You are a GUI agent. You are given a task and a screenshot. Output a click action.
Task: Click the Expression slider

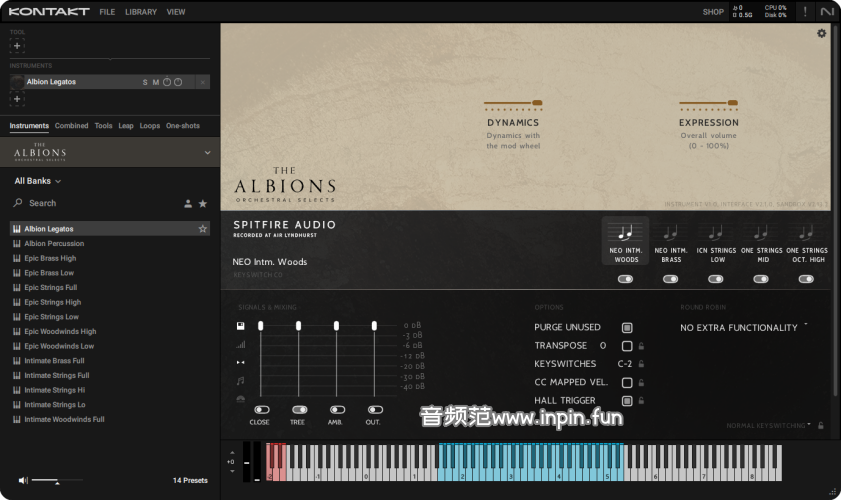(708, 102)
